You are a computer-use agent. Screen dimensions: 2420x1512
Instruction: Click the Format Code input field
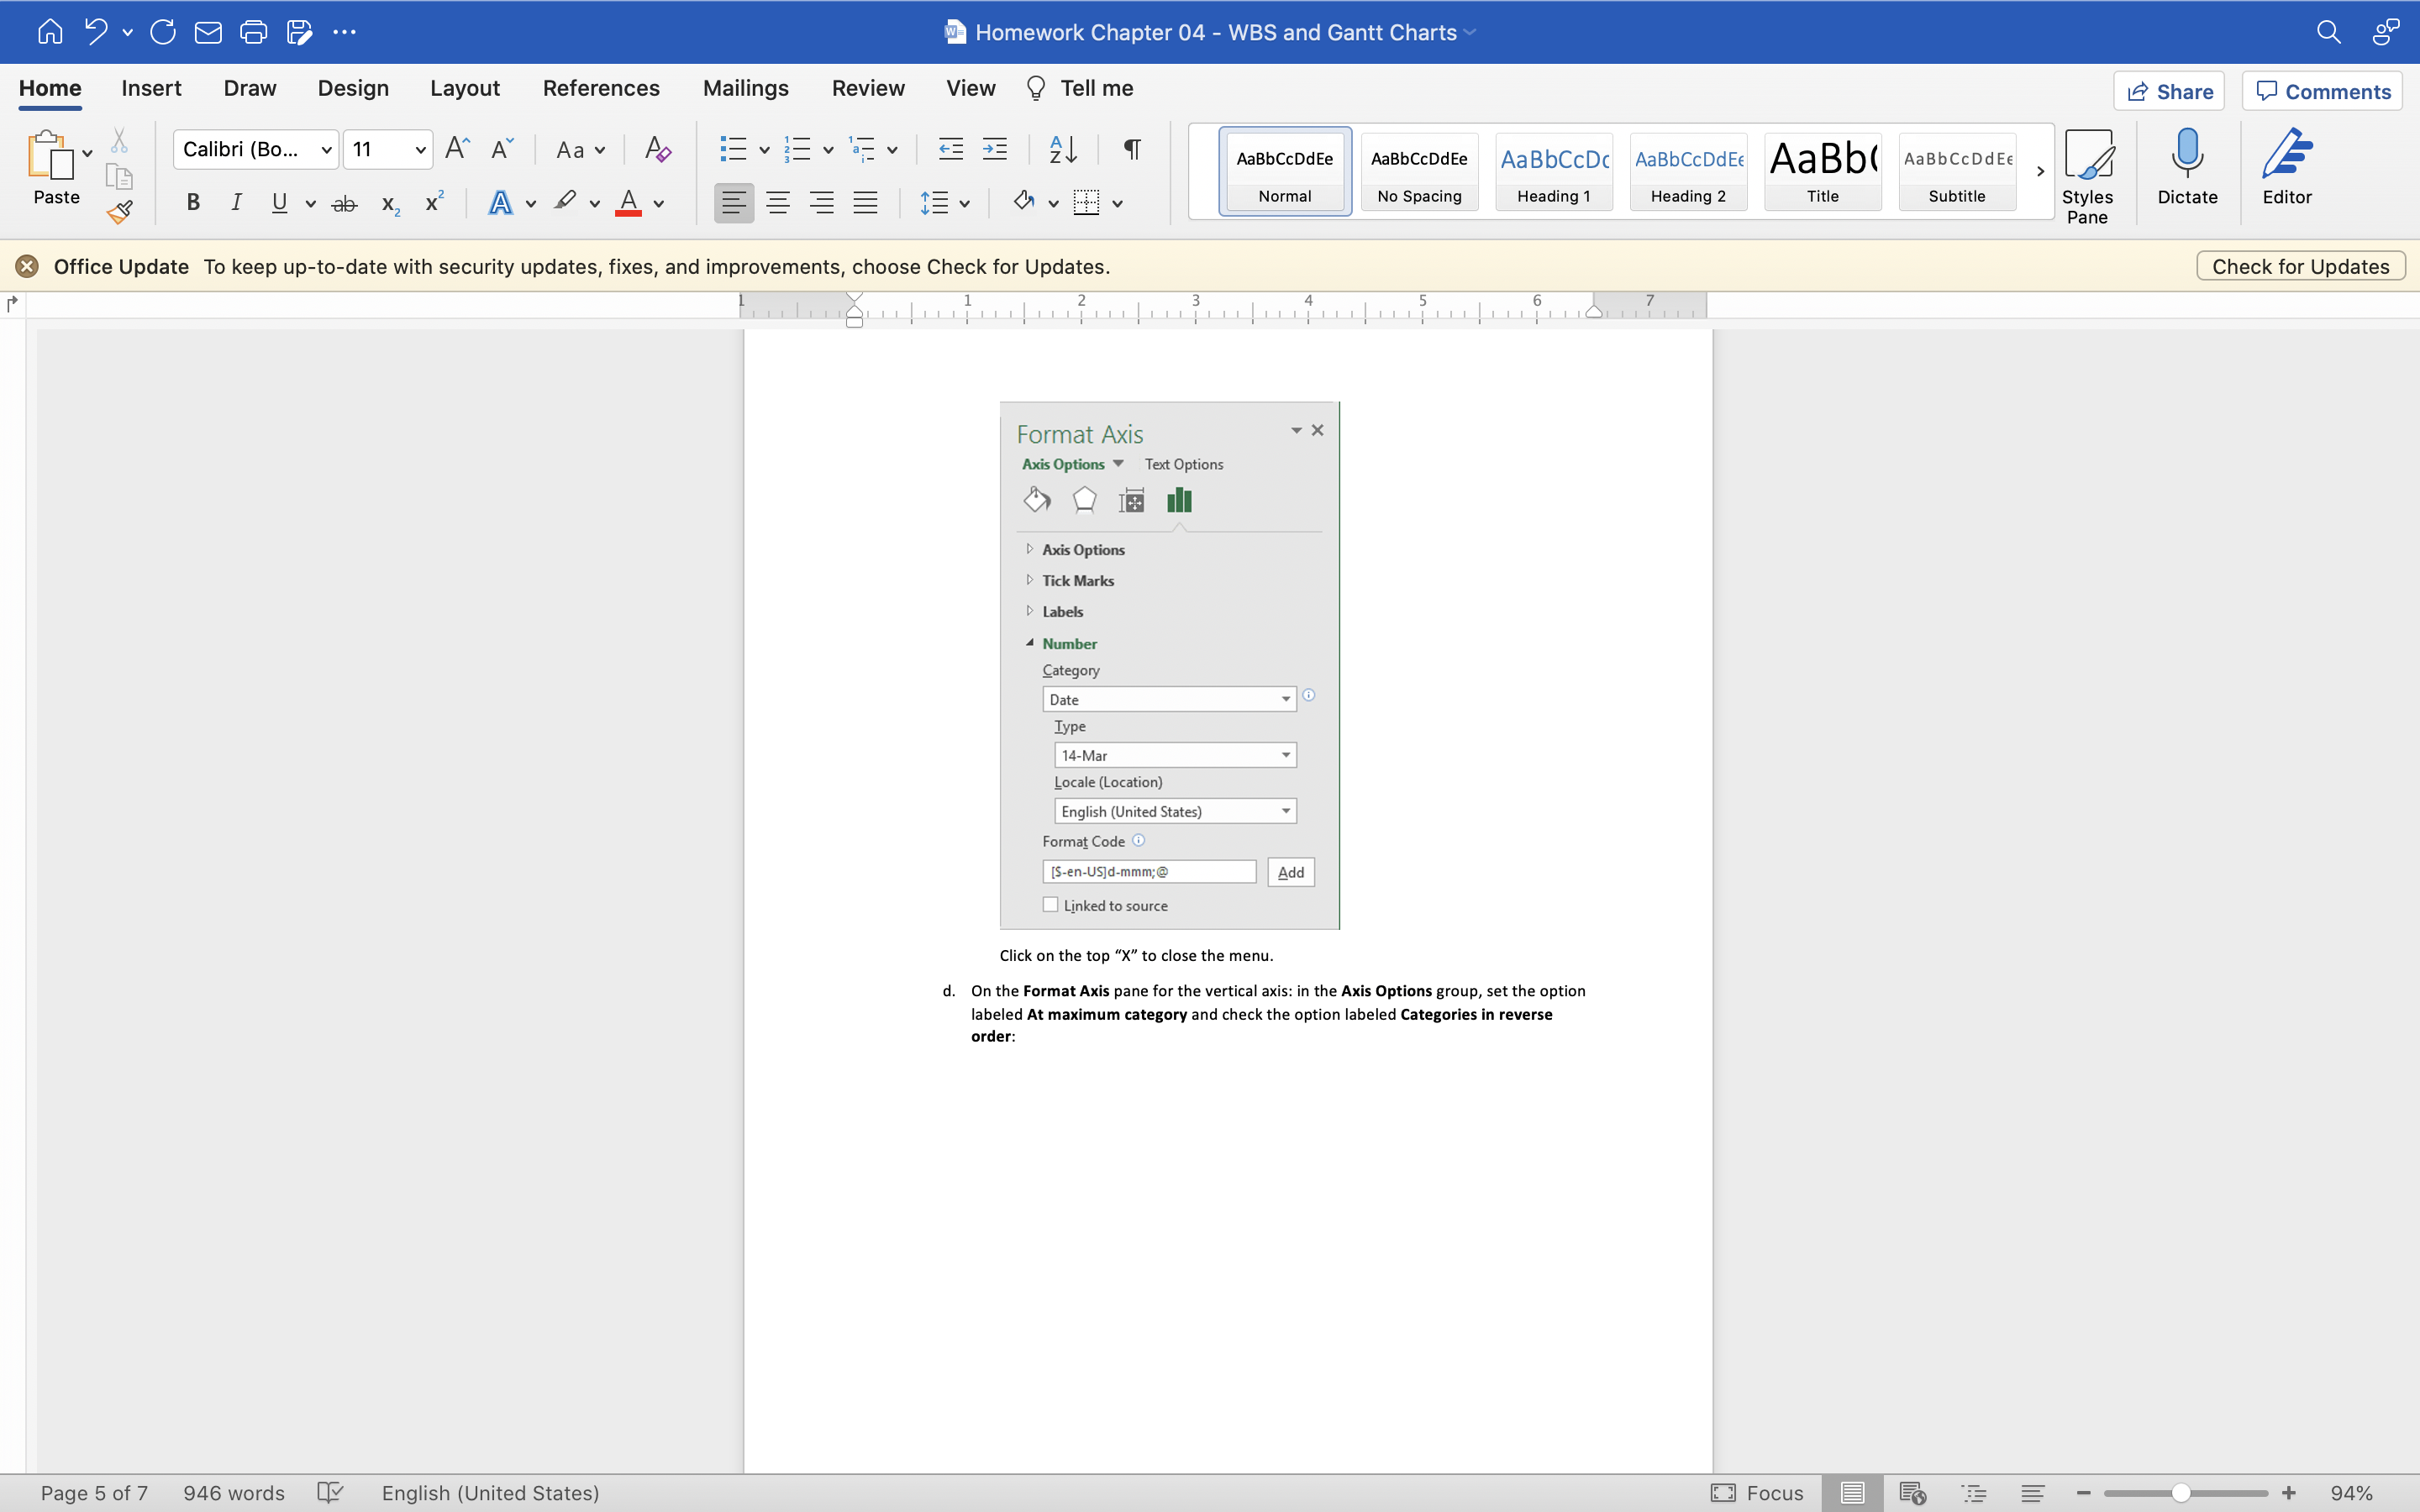(x=1149, y=871)
